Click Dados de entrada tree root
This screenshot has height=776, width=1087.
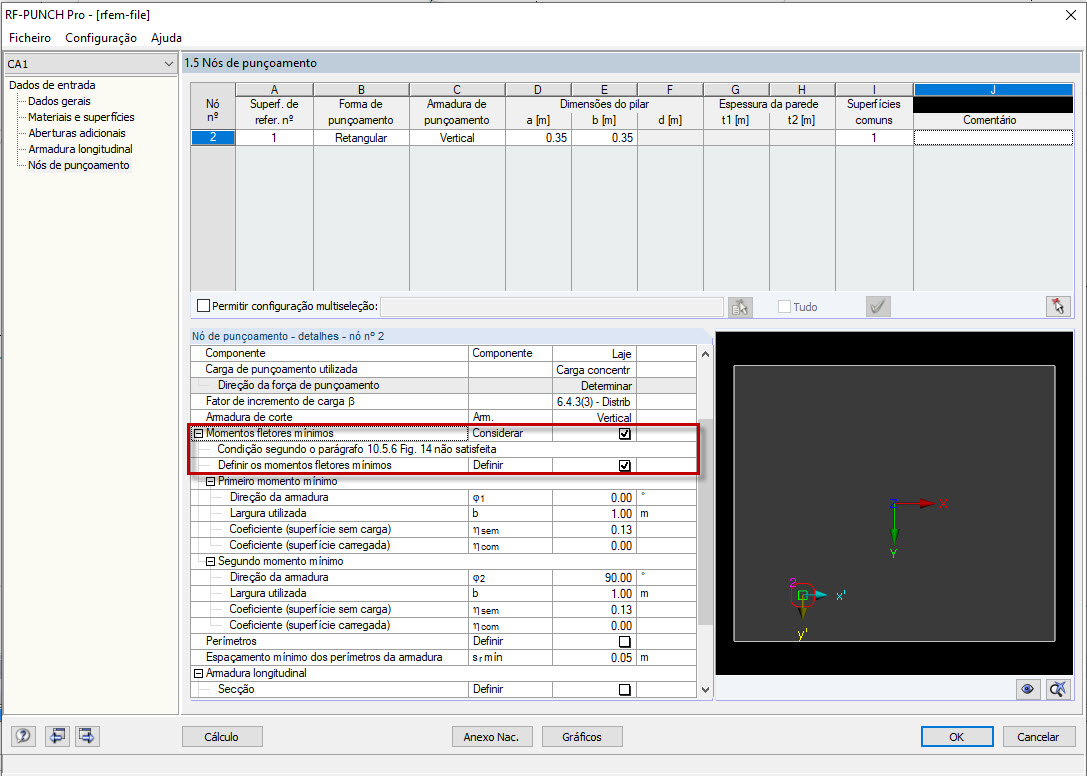pyautogui.click(x=52, y=85)
